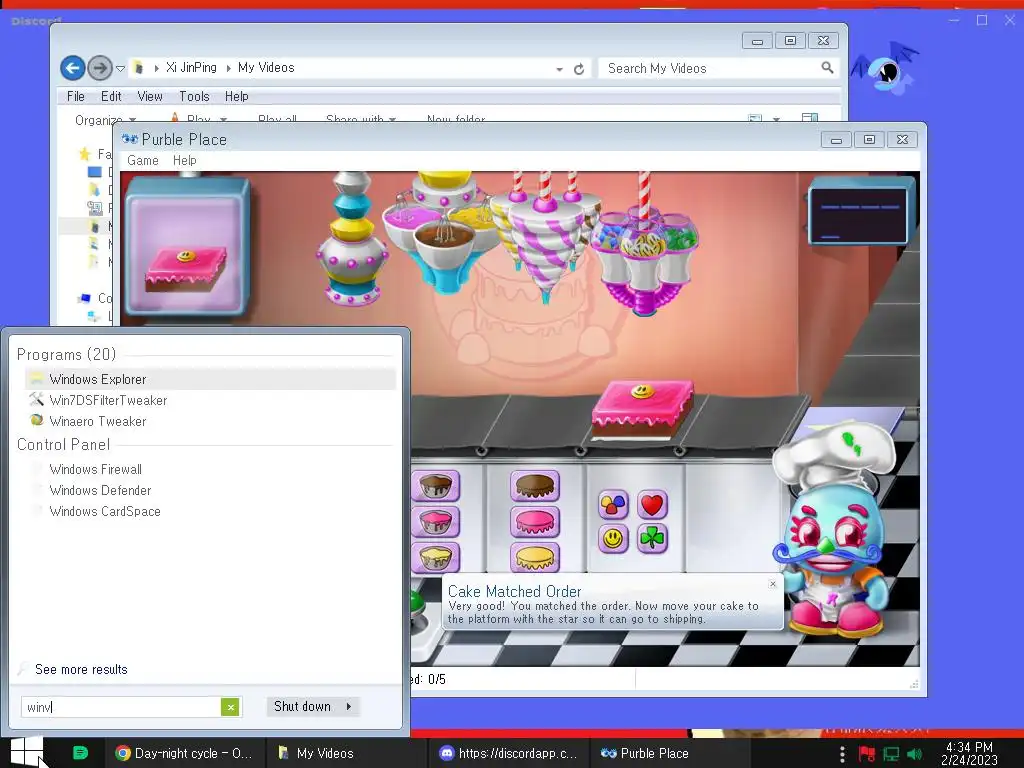Open the Organize dropdown
The width and height of the screenshot is (1024, 768).
pos(105,120)
